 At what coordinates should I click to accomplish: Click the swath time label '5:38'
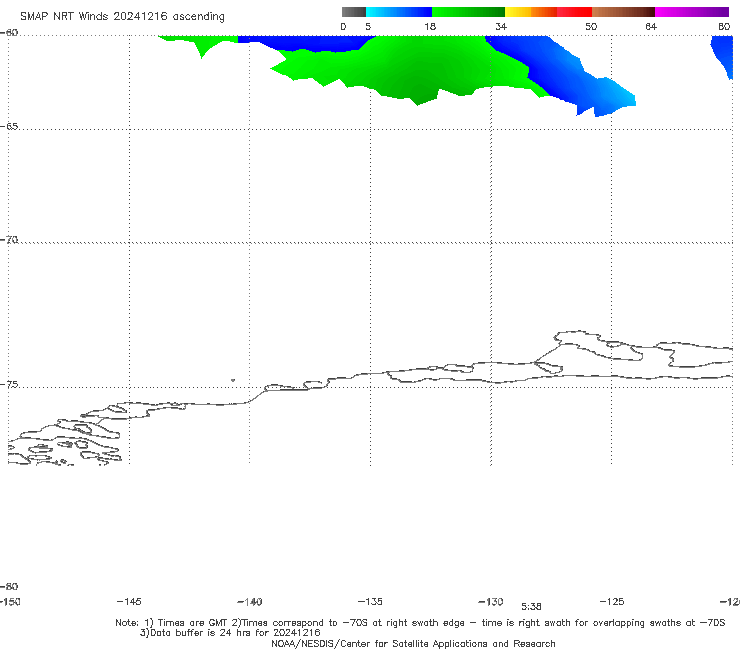531,607
